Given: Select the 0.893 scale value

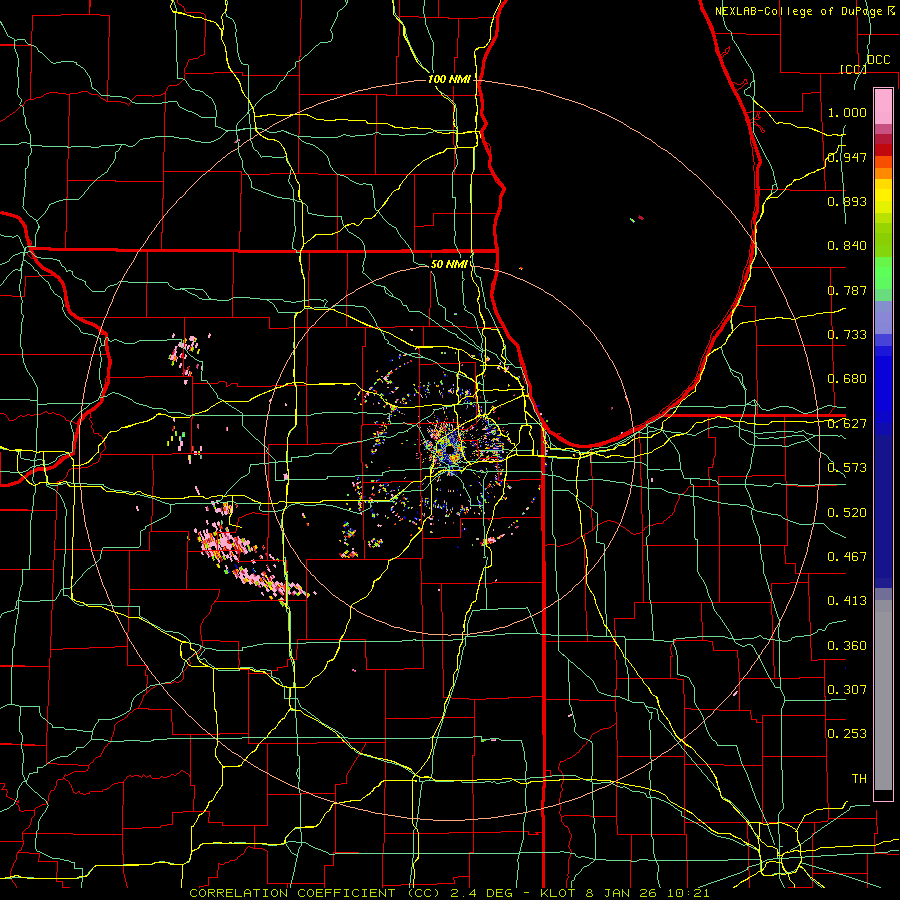Looking at the screenshot, I should 847,201.
